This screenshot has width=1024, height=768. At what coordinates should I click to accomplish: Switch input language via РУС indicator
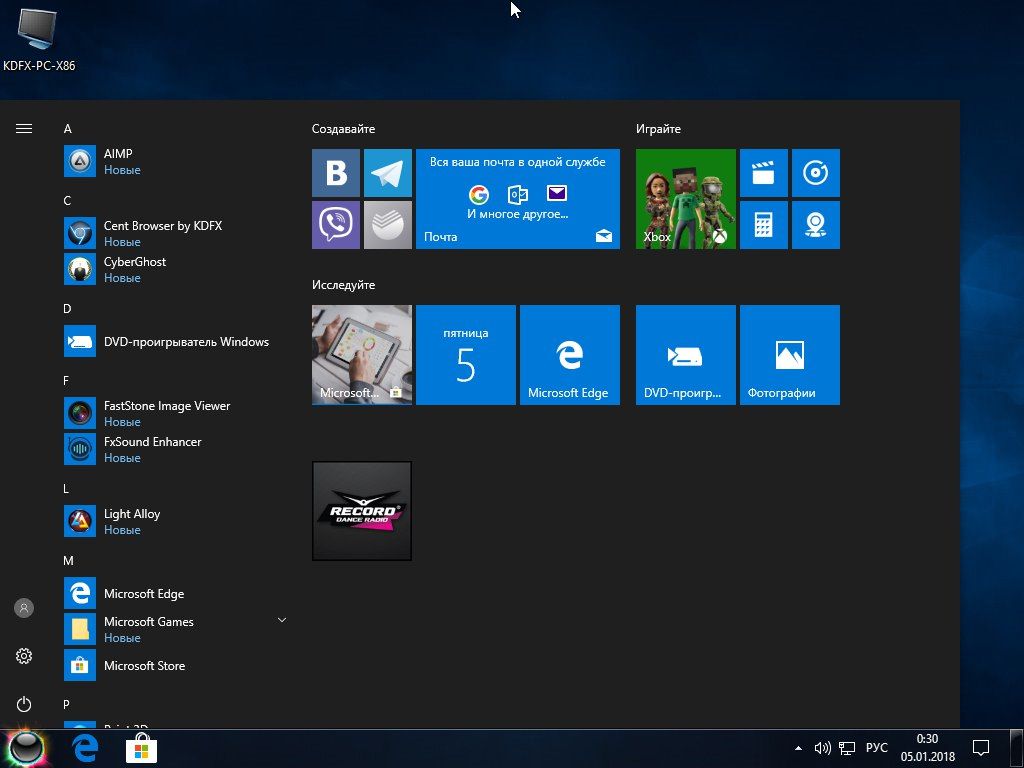(x=876, y=748)
